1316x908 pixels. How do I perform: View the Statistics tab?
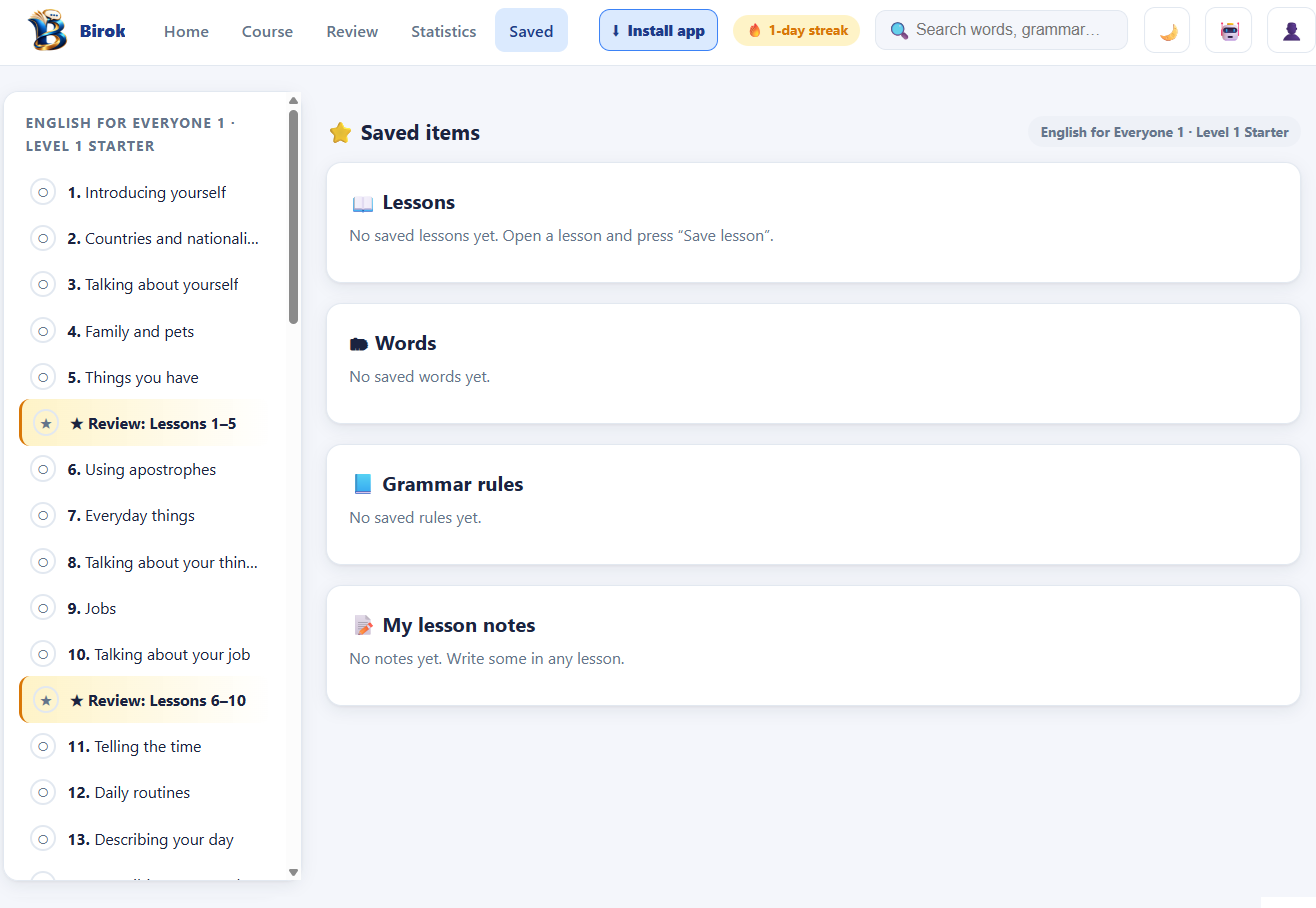click(x=443, y=31)
